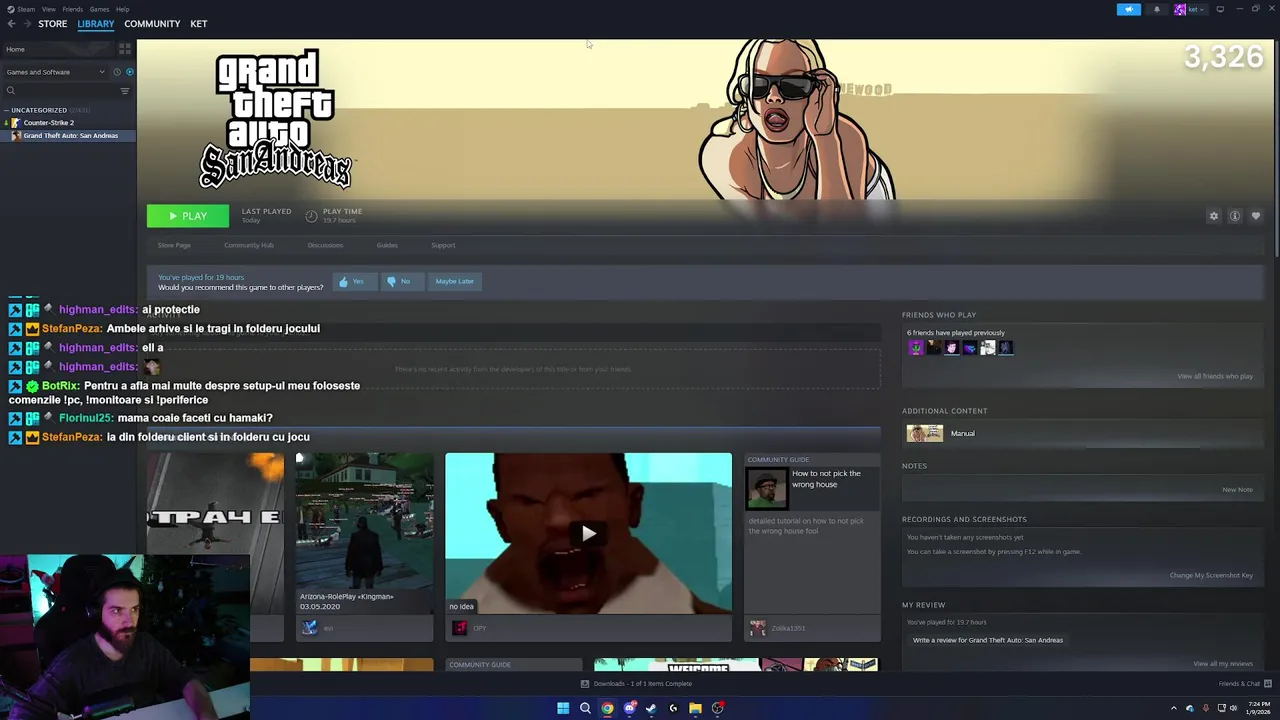Create a New Note

[1237, 490]
